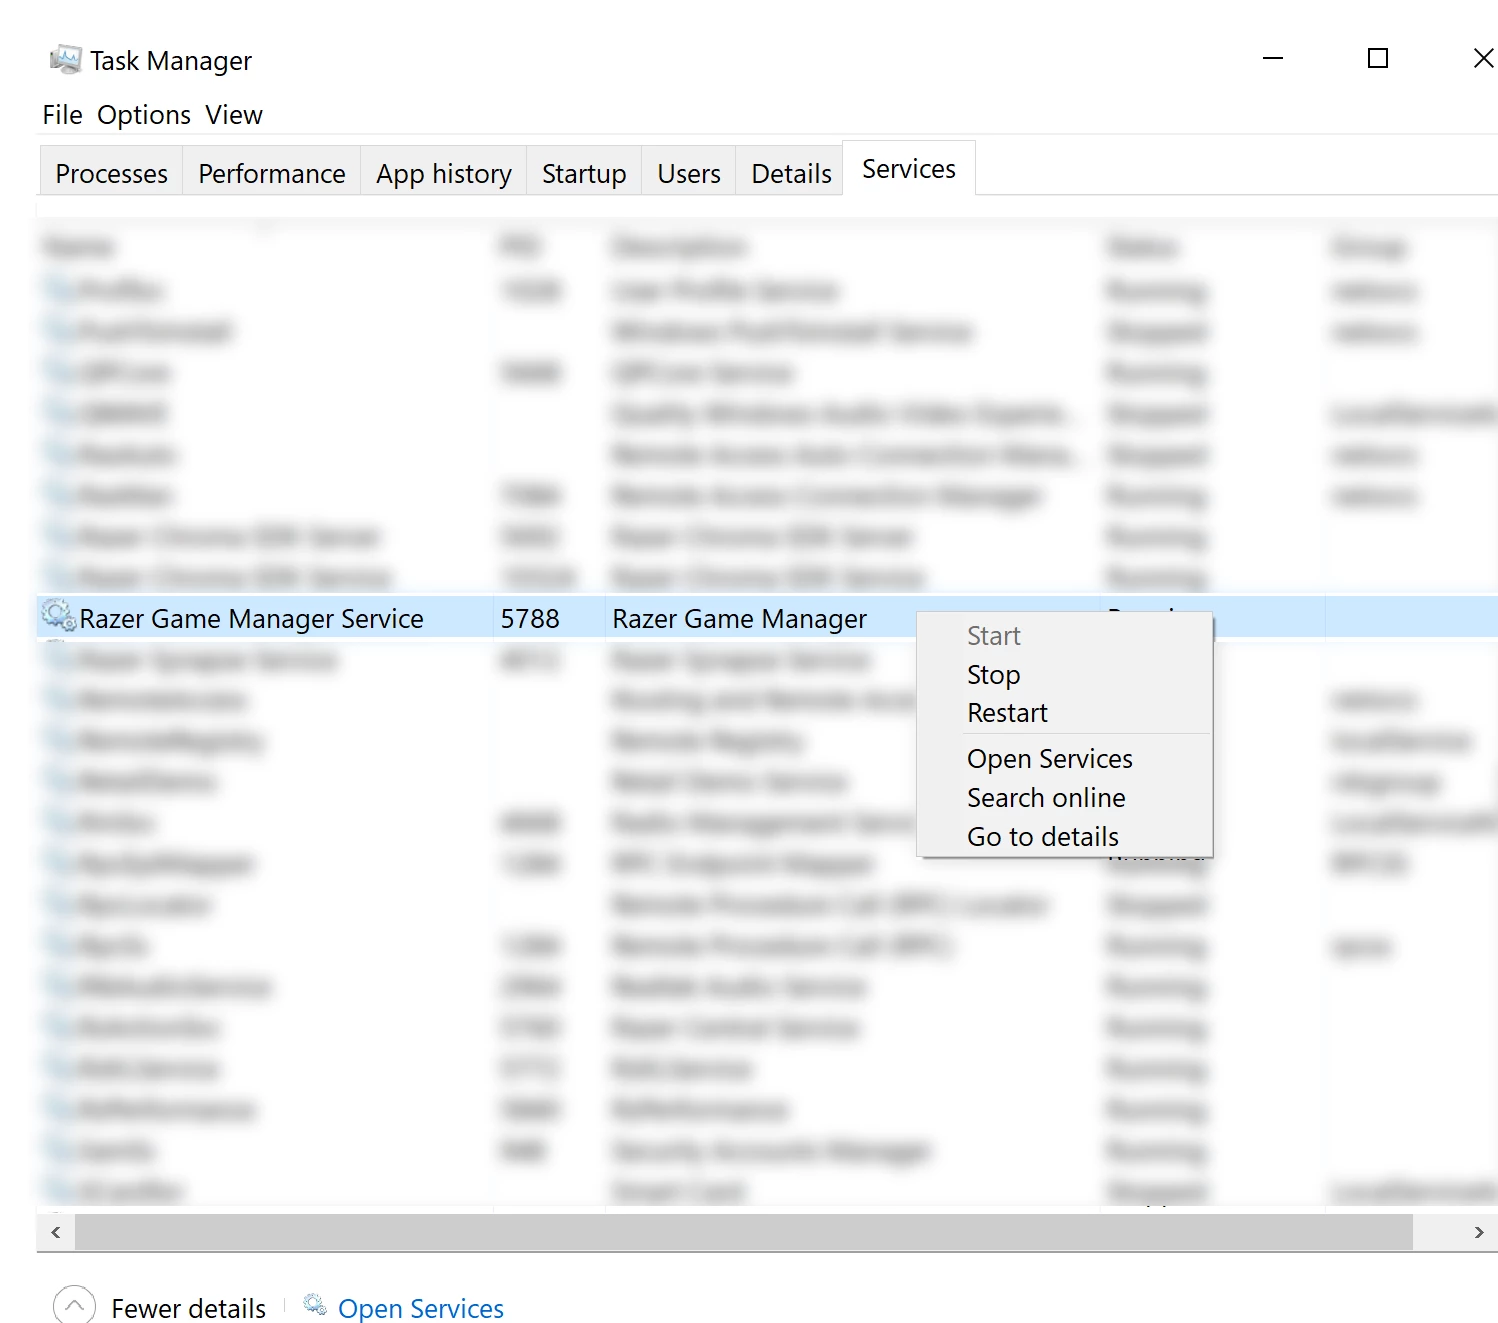Select the Razer Game Manager Service row name
Image resolution: width=1498 pixels, height=1323 pixels.
(251, 619)
